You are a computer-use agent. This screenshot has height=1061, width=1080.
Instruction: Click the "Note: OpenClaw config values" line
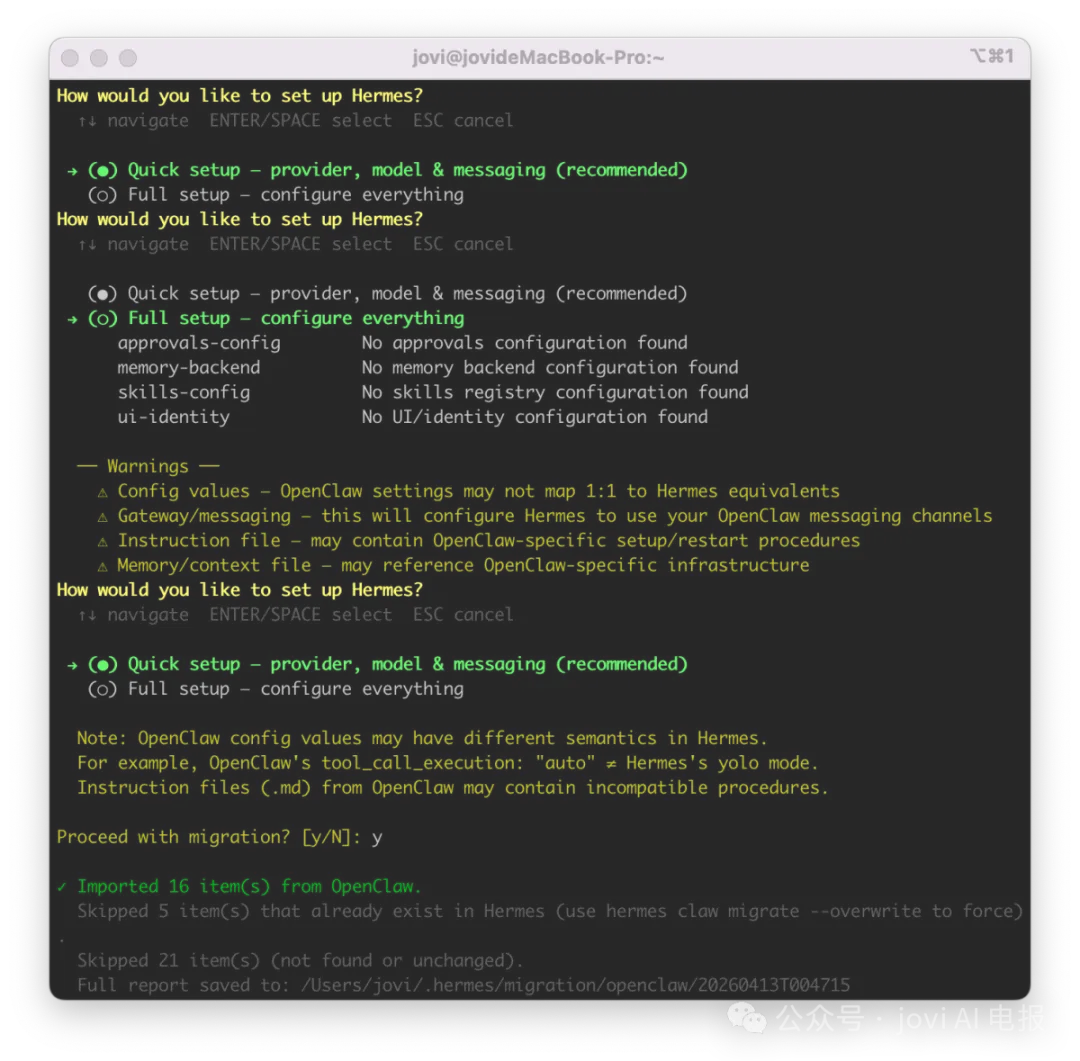[422, 739]
